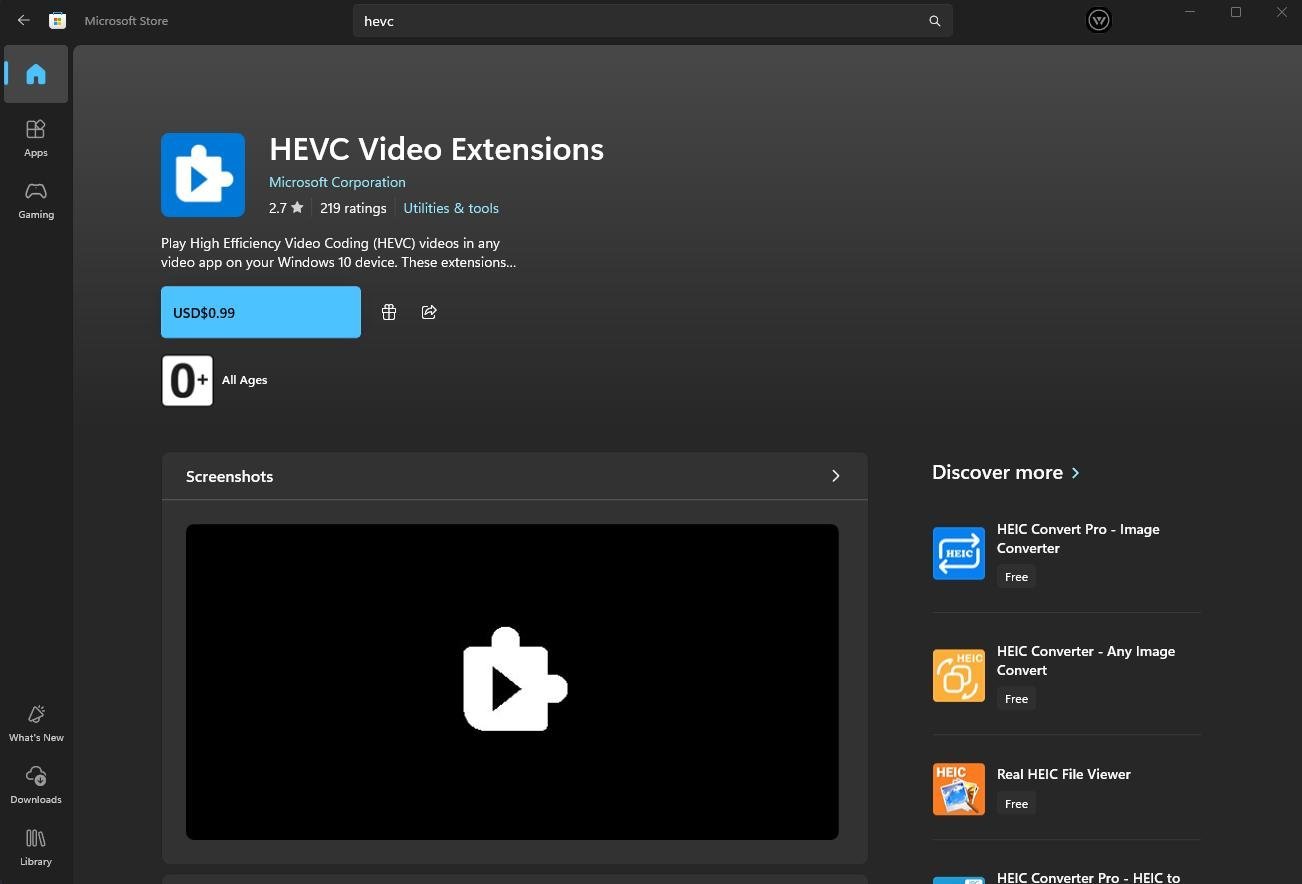Click Free label under HEIC Converter - Any Image
This screenshot has width=1302, height=884.
(1016, 699)
